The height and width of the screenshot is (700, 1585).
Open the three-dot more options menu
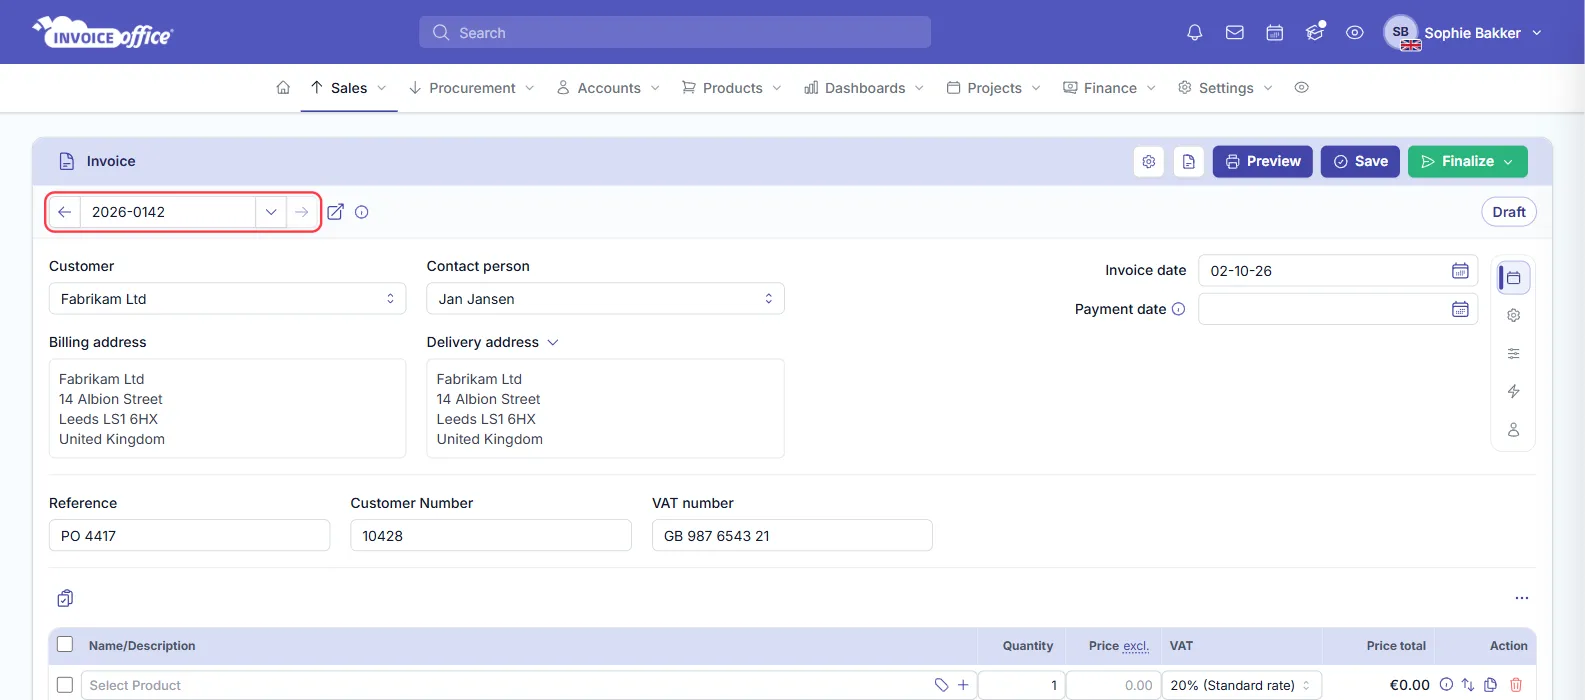1522,598
